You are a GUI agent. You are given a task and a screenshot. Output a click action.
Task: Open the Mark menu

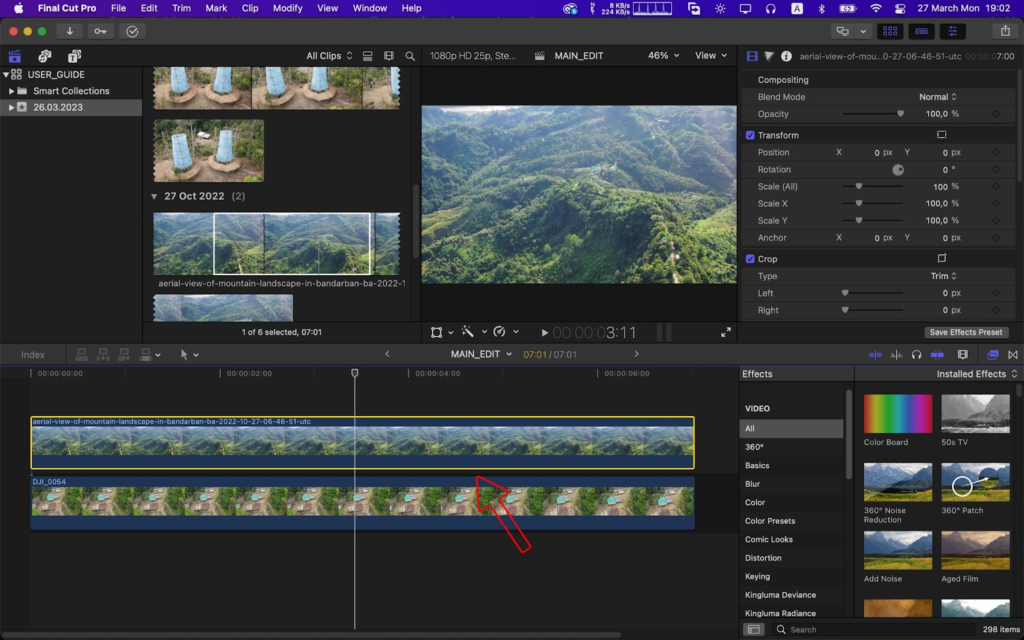(x=216, y=8)
